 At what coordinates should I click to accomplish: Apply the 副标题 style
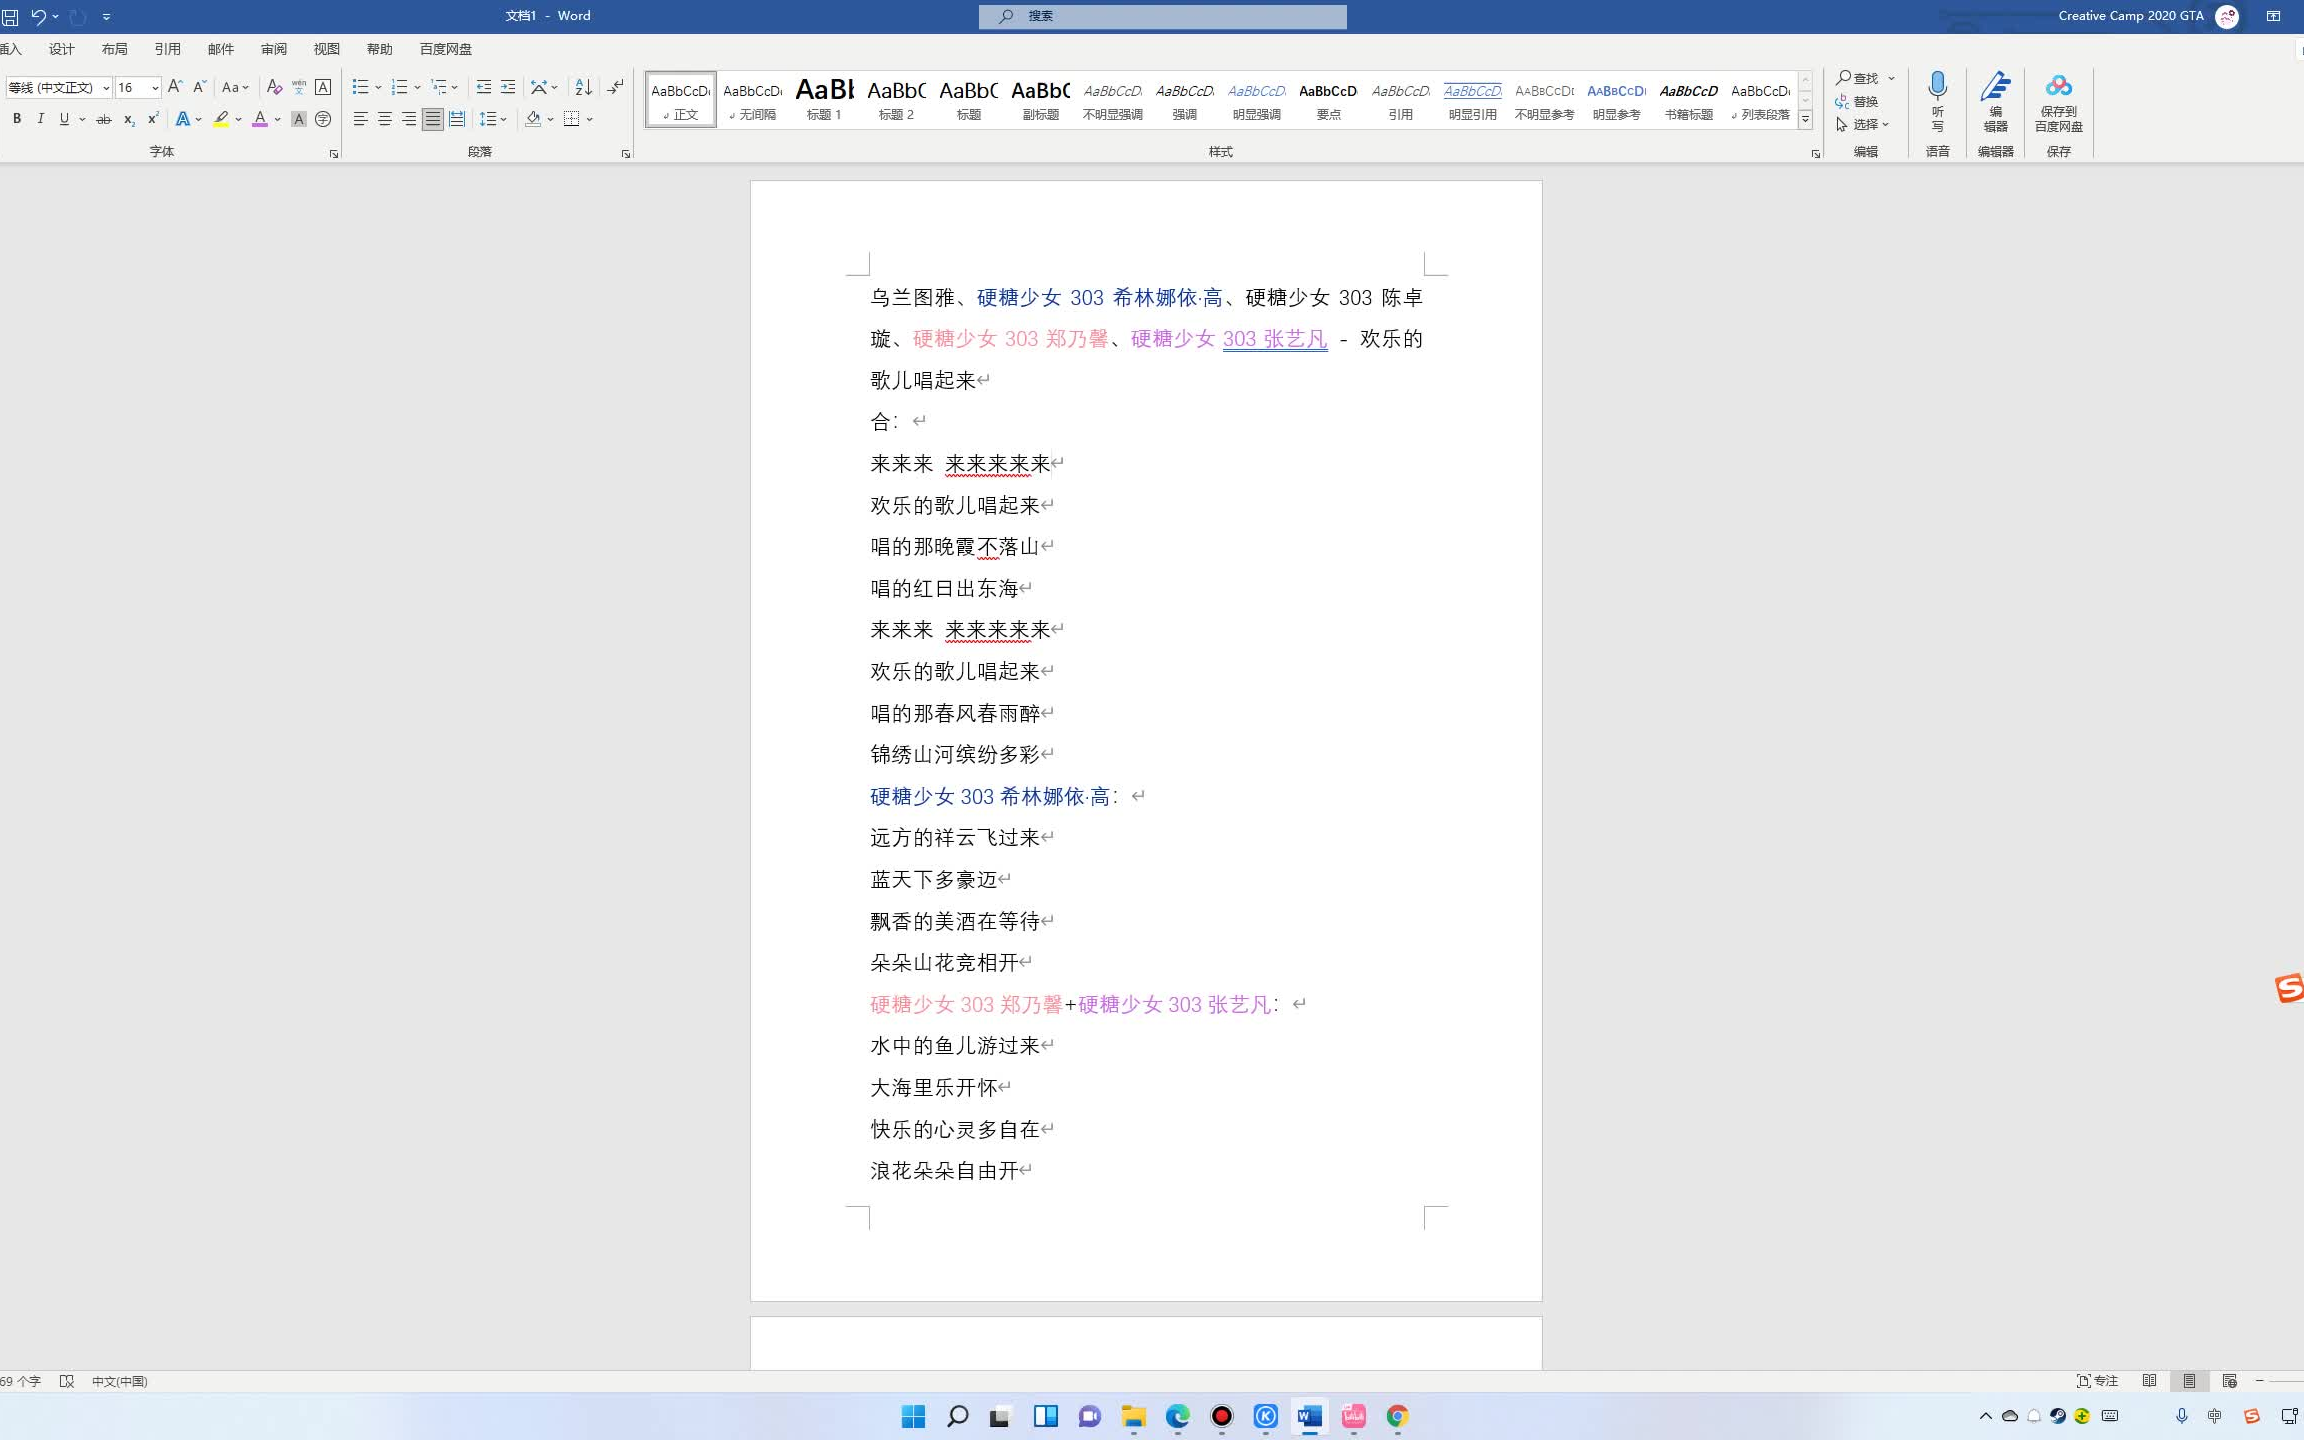pos(1041,99)
